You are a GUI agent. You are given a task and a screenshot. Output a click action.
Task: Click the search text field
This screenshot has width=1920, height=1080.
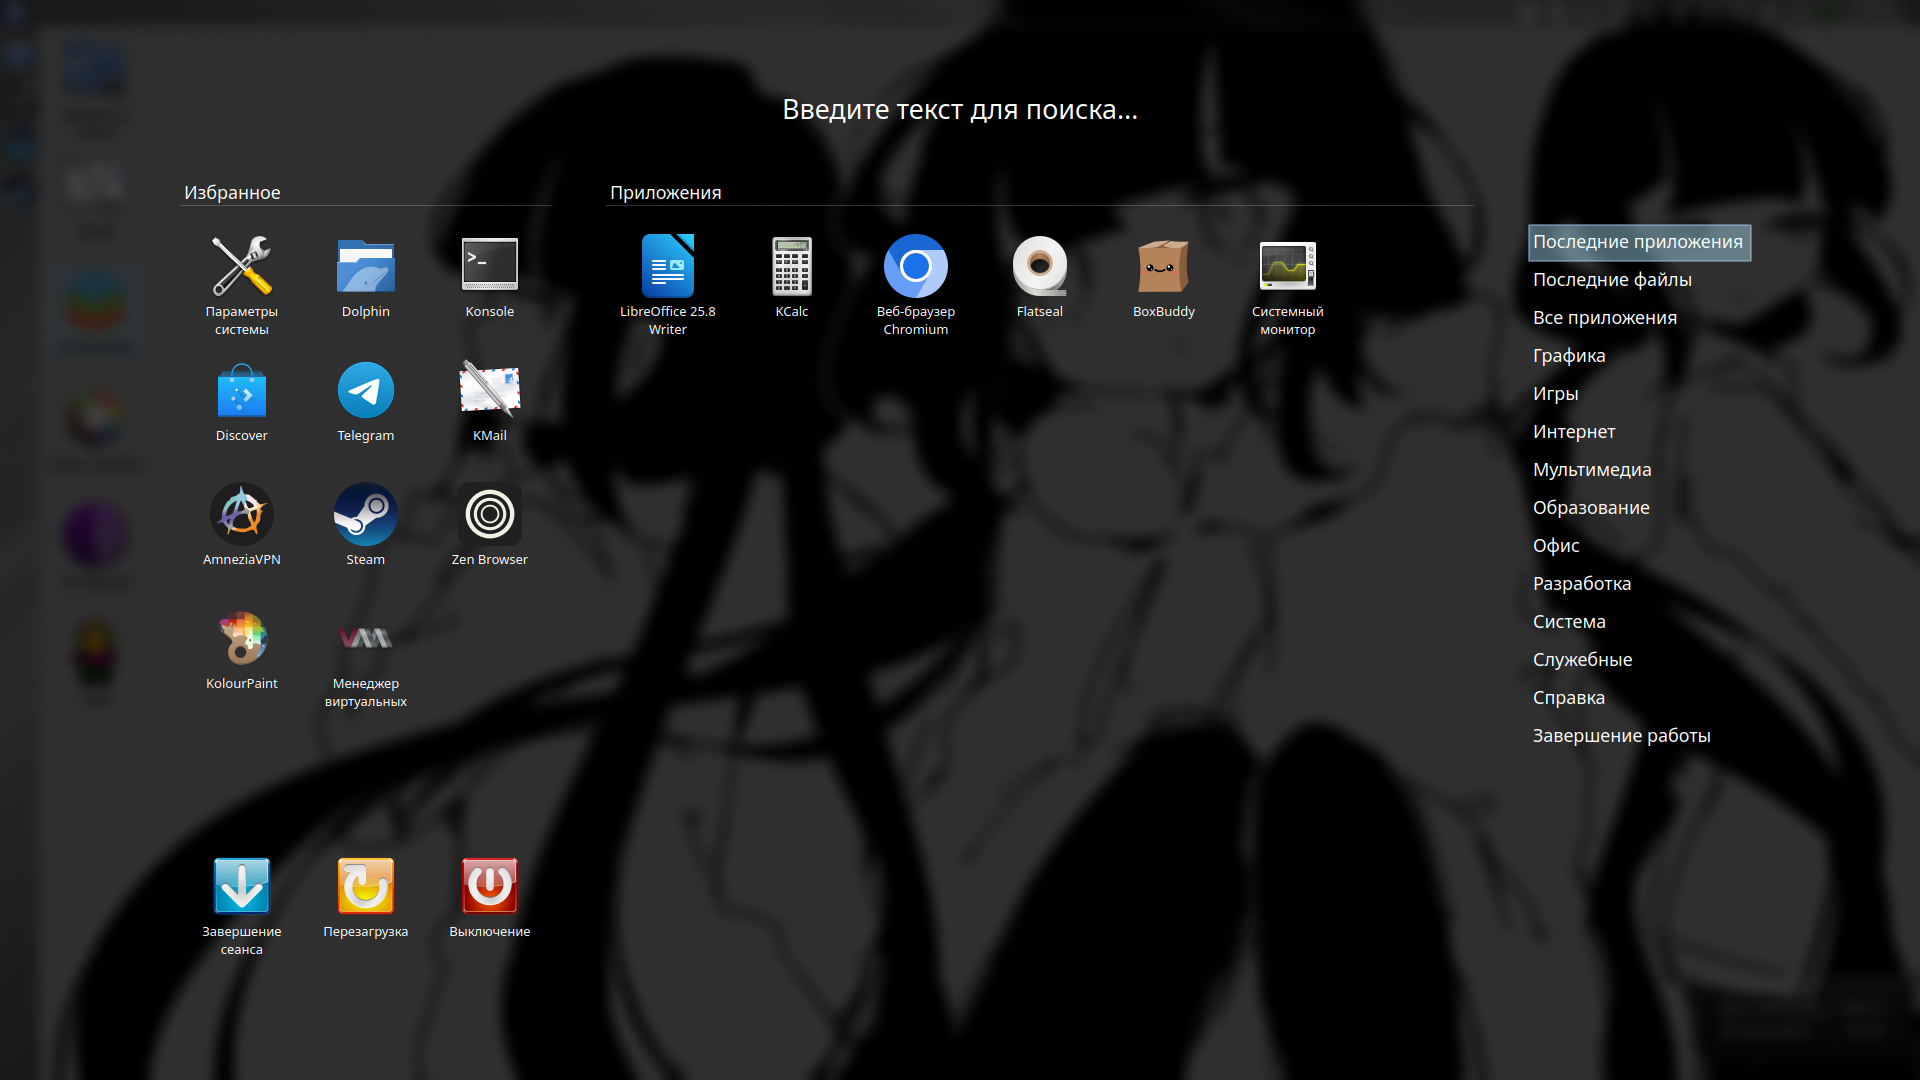tap(959, 110)
